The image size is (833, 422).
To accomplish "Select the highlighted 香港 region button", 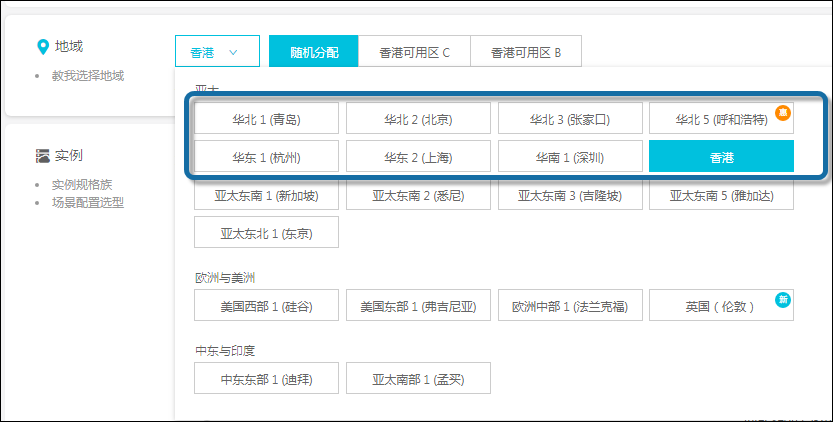I will [x=721, y=157].
